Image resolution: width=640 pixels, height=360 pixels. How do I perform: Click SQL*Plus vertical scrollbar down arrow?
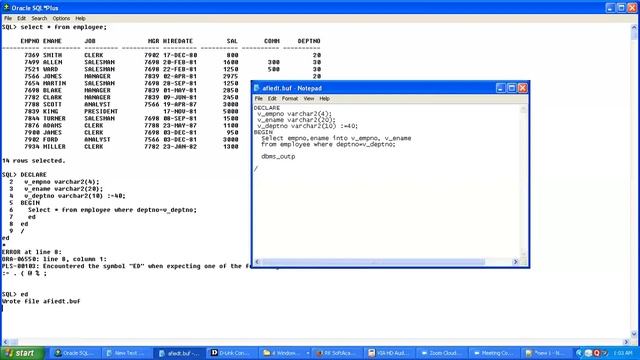[x=634, y=334]
